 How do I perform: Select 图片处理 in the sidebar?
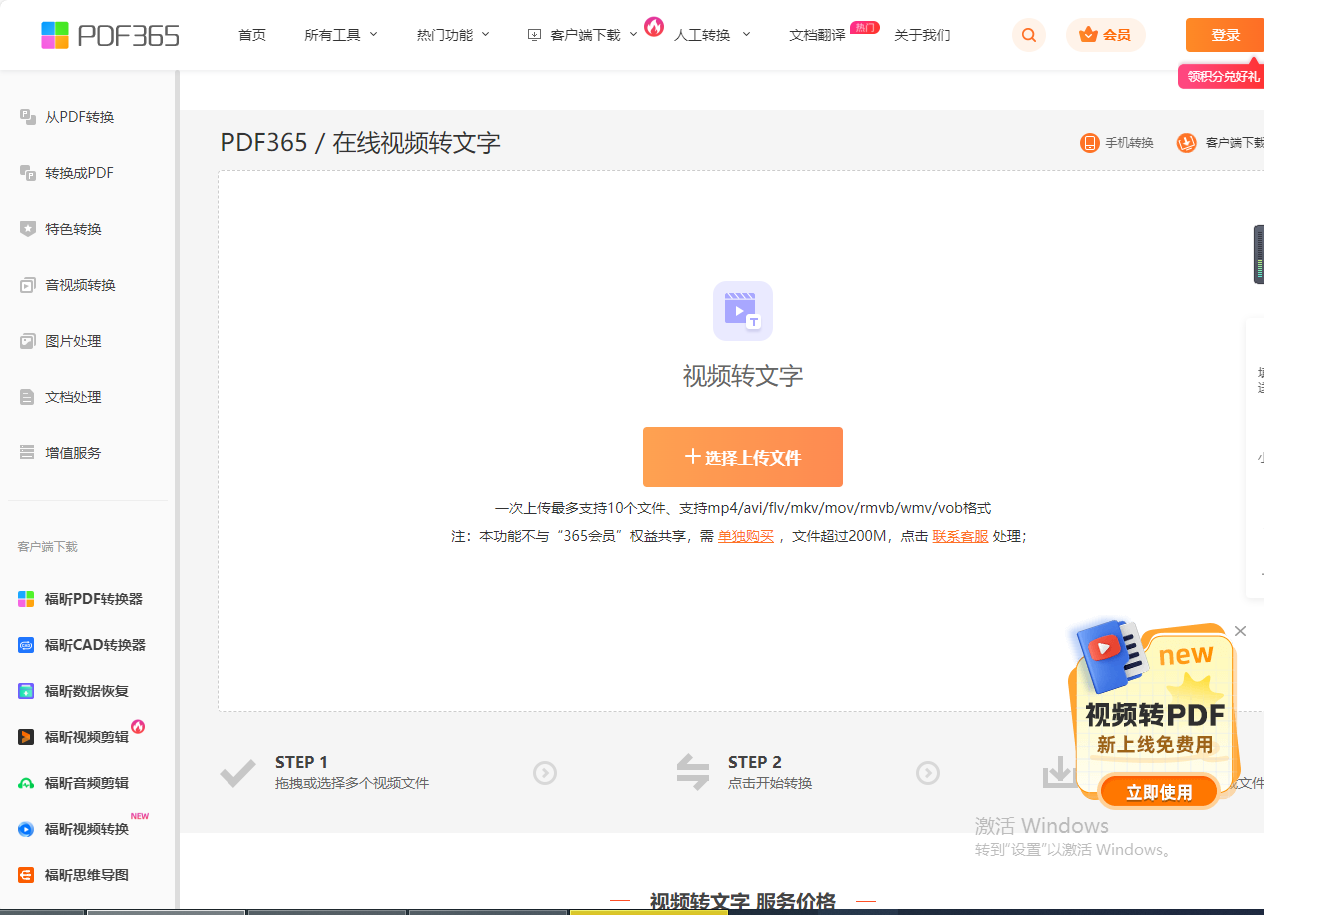click(x=73, y=341)
